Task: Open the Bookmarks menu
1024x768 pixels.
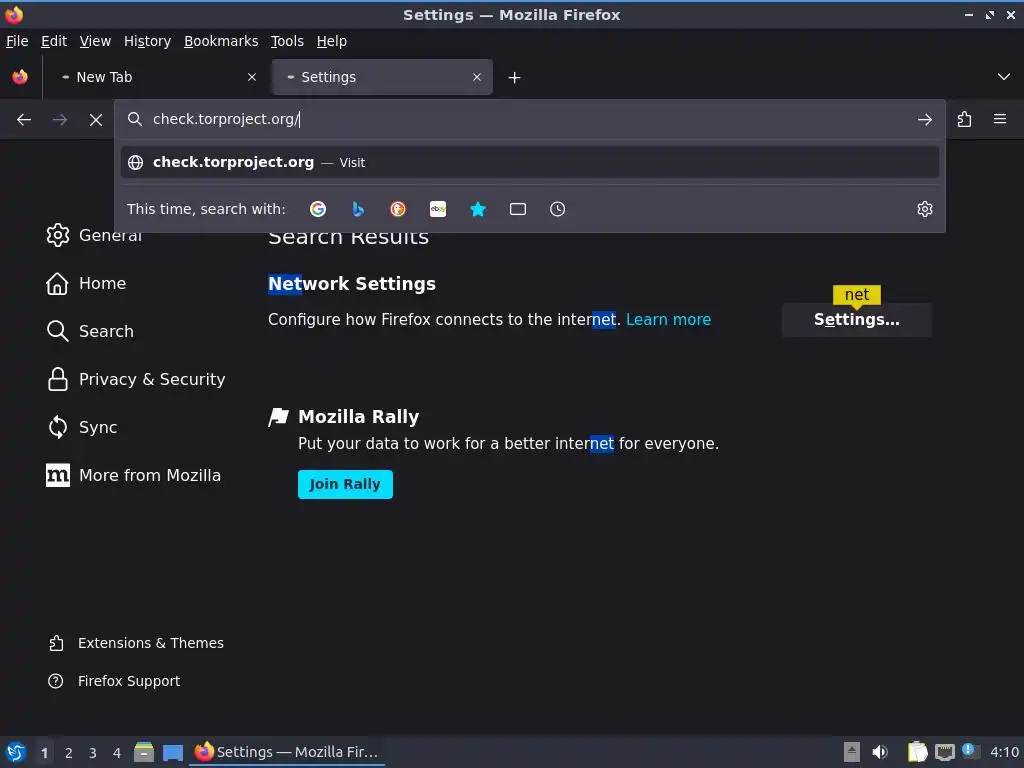Action: pos(221,41)
